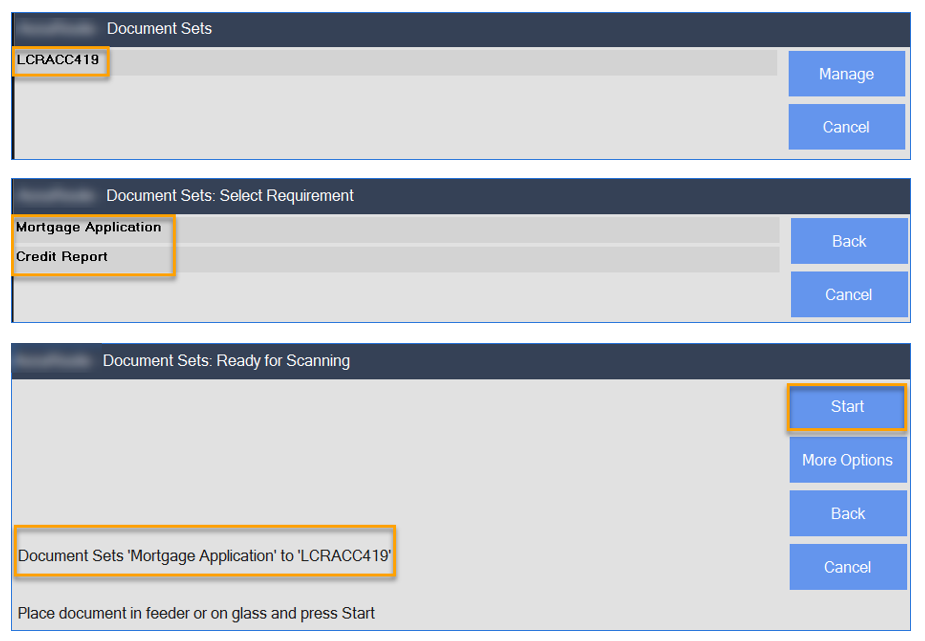Go Back from the Ready for Scanning panel
This screenshot has height=641, width=925.
[x=848, y=514]
